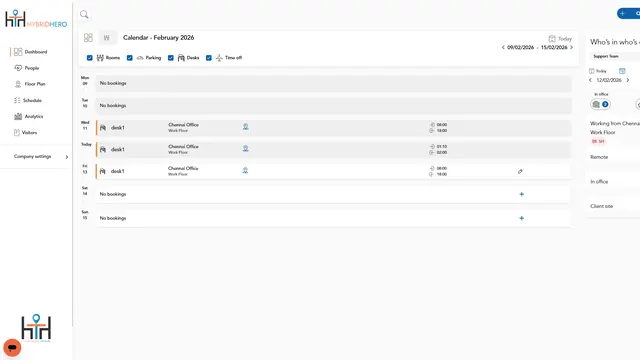Click the Client site section heading

(x=602, y=206)
